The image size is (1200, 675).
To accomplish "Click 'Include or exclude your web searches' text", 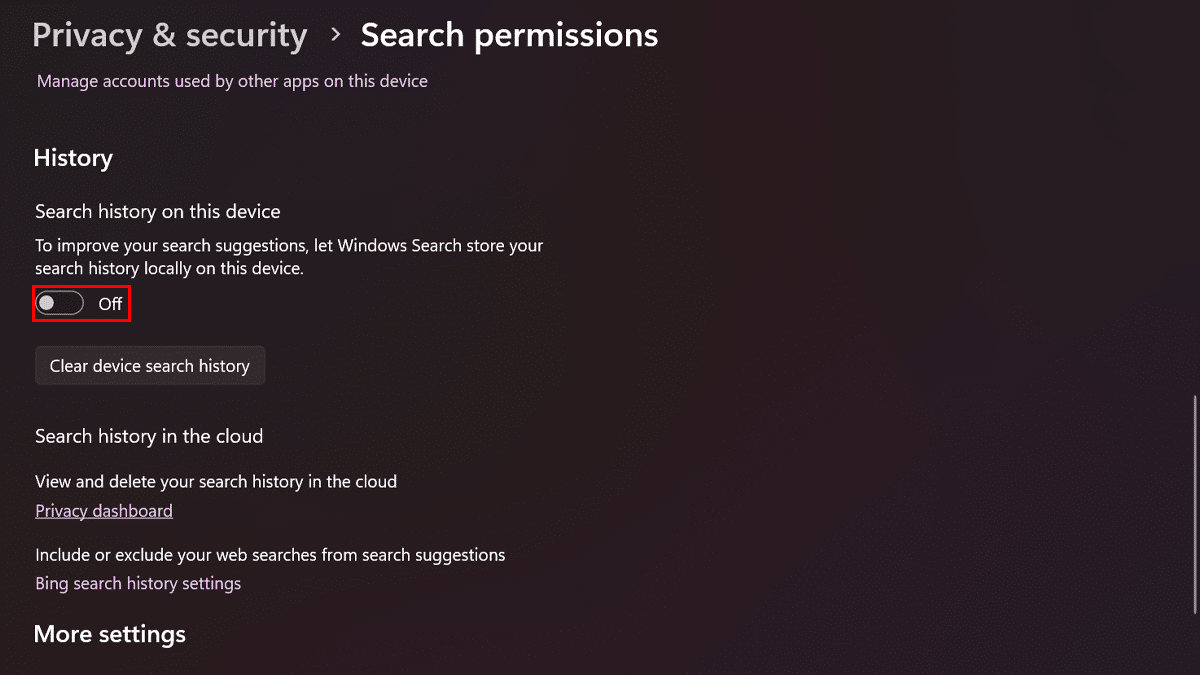I will tap(270, 555).
